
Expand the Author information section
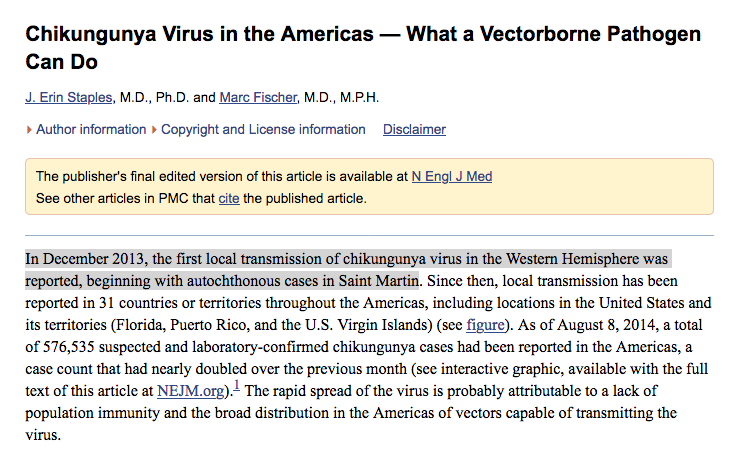click(91, 130)
